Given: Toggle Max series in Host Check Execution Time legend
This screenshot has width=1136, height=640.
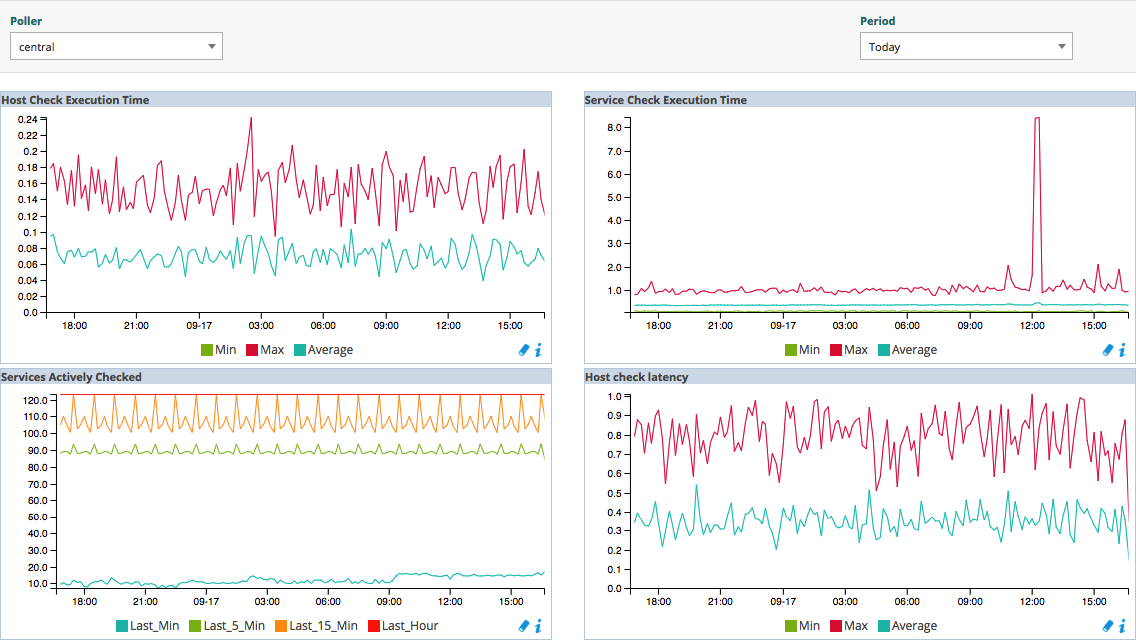Looking at the screenshot, I should coord(271,350).
